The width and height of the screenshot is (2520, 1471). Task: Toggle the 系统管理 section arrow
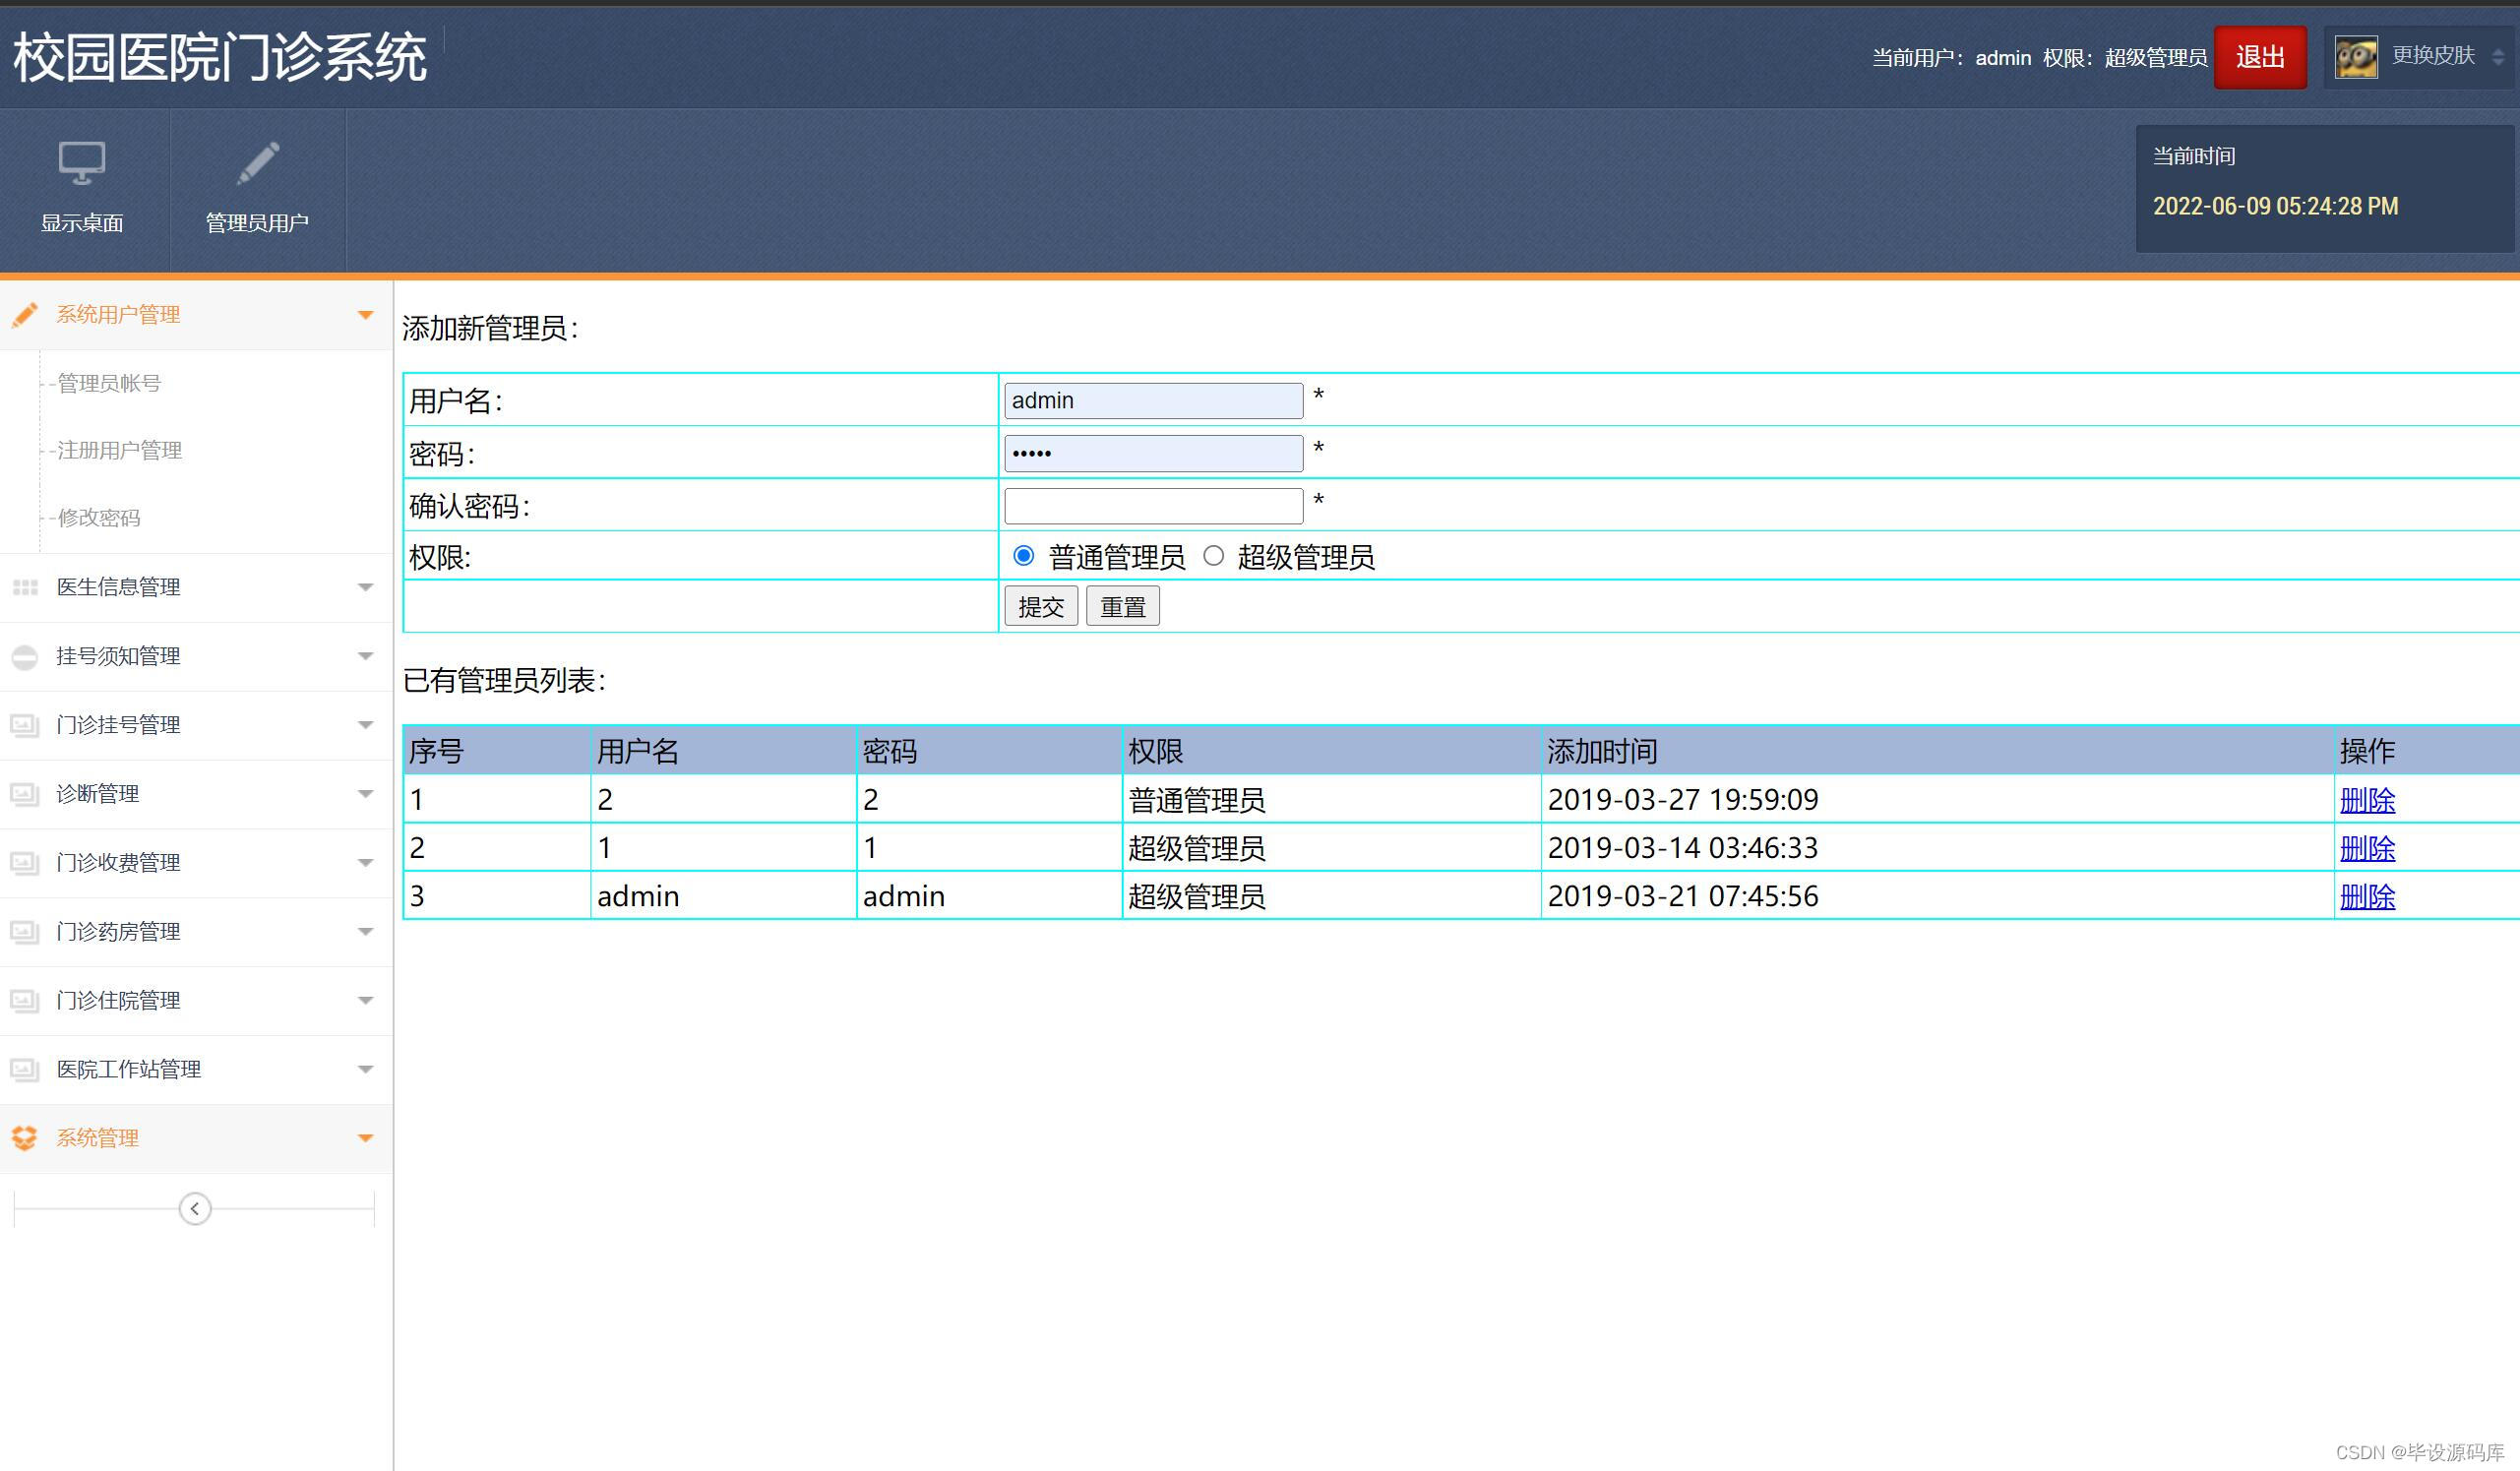tap(366, 1138)
